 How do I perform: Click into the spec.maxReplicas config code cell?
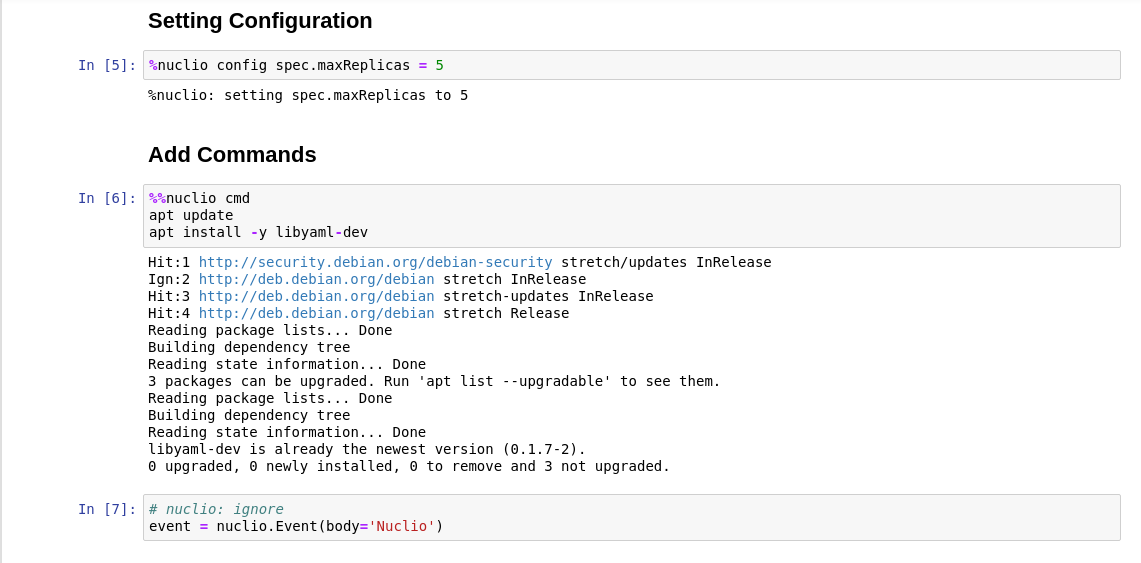click(x=632, y=65)
